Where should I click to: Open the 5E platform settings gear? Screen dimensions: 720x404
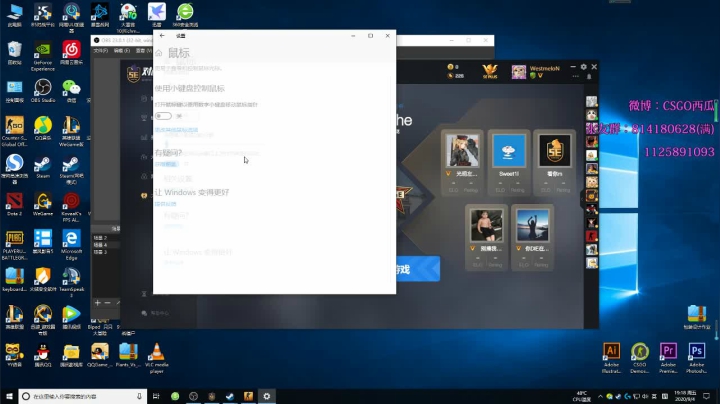tap(583, 67)
